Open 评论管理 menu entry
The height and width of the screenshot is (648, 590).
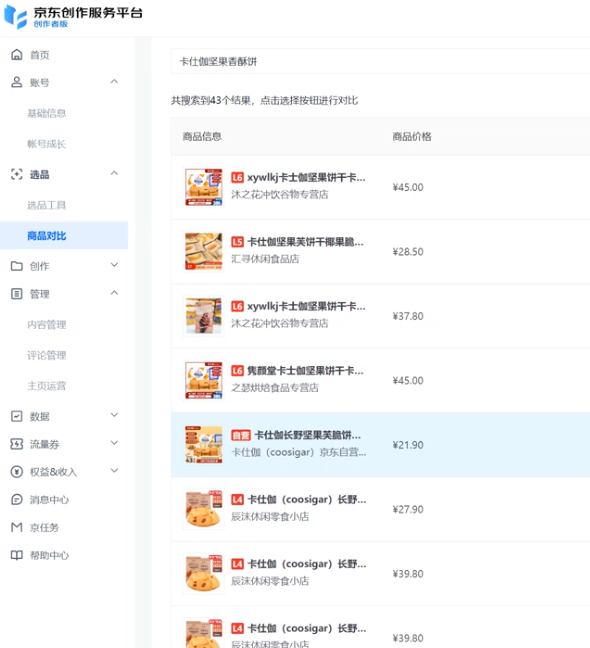click(47, 355)
